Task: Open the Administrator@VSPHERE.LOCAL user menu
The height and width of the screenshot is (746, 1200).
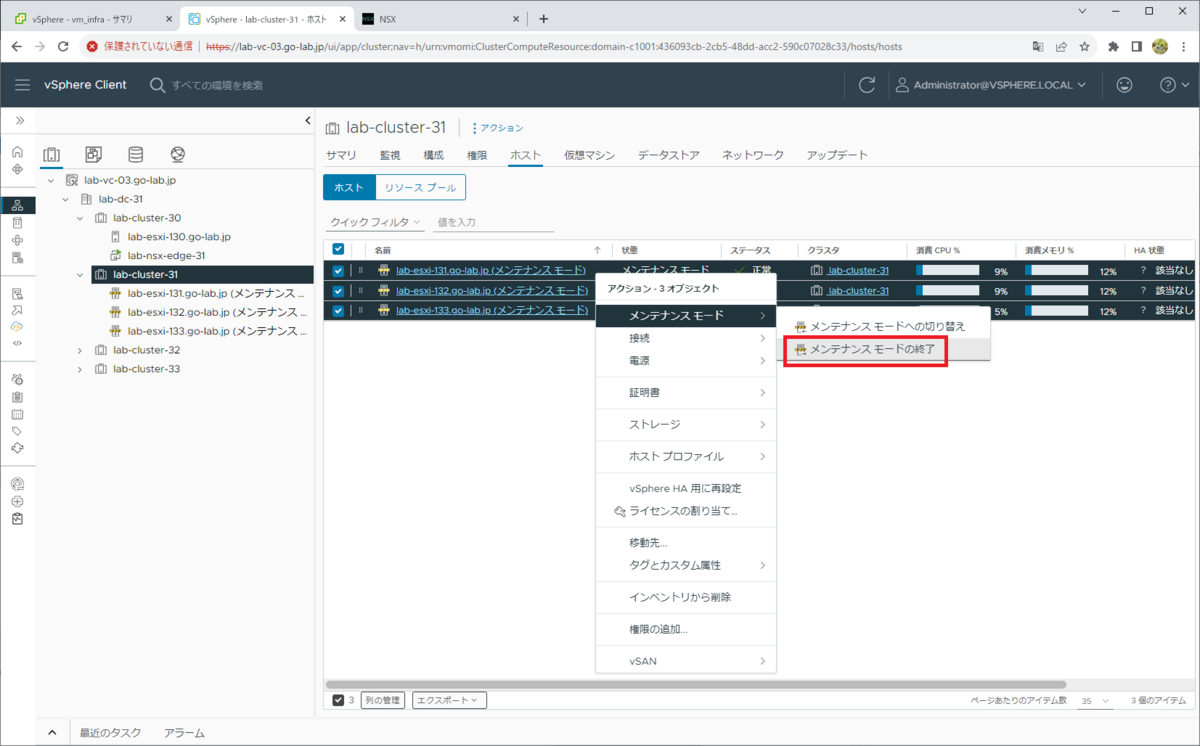Action: (990, 85)
